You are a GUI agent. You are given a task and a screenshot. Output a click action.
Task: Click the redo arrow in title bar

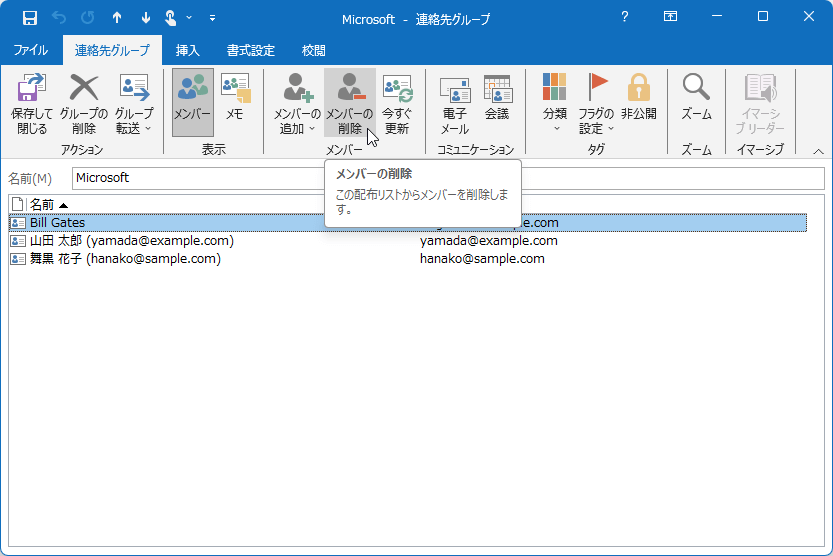click(88, 18)
